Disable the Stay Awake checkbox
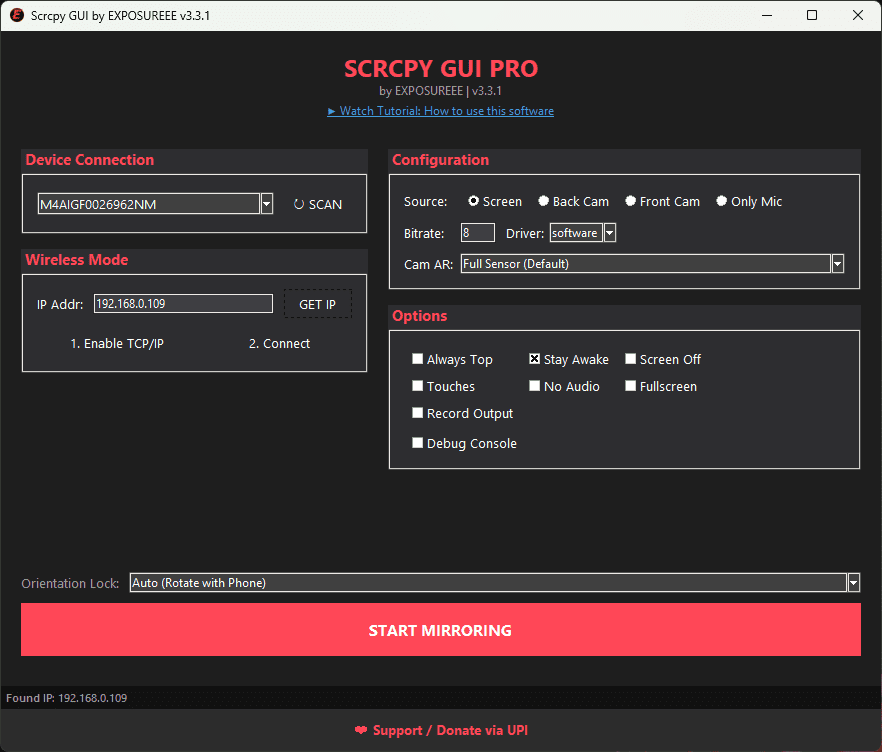 [535, 360]
